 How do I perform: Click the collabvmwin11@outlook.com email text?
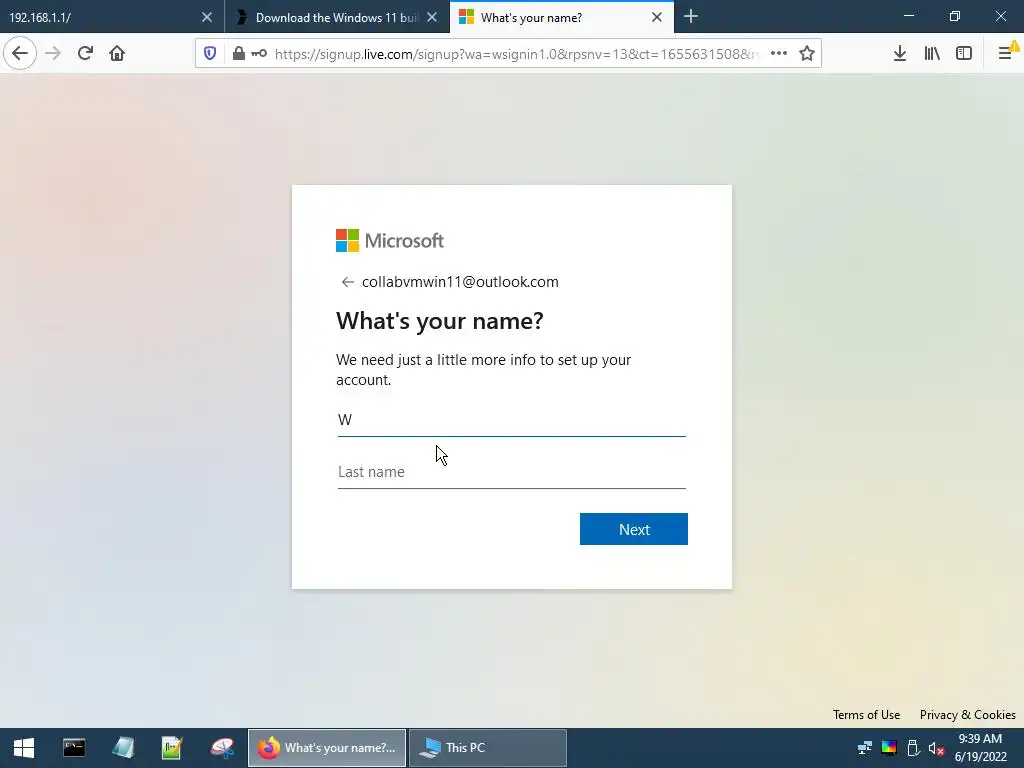(x=460, y=282)
